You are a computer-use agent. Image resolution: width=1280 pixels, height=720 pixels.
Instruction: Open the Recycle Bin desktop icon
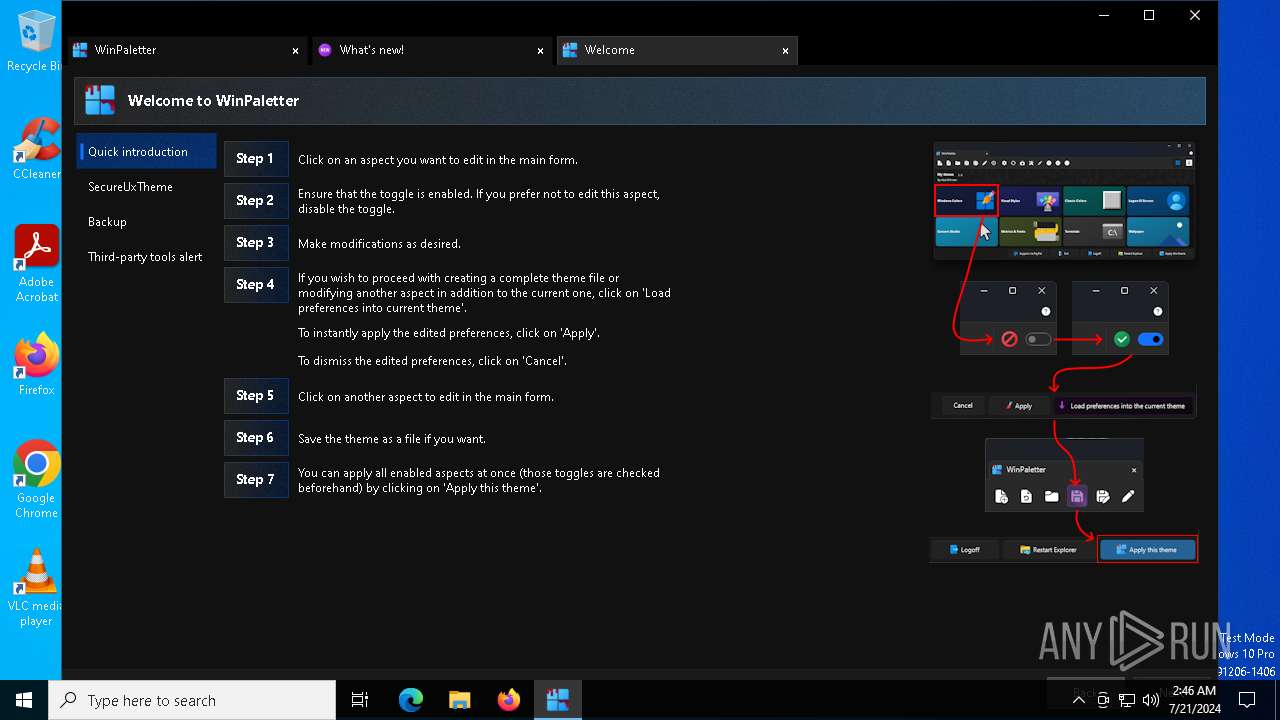point(34,41)
